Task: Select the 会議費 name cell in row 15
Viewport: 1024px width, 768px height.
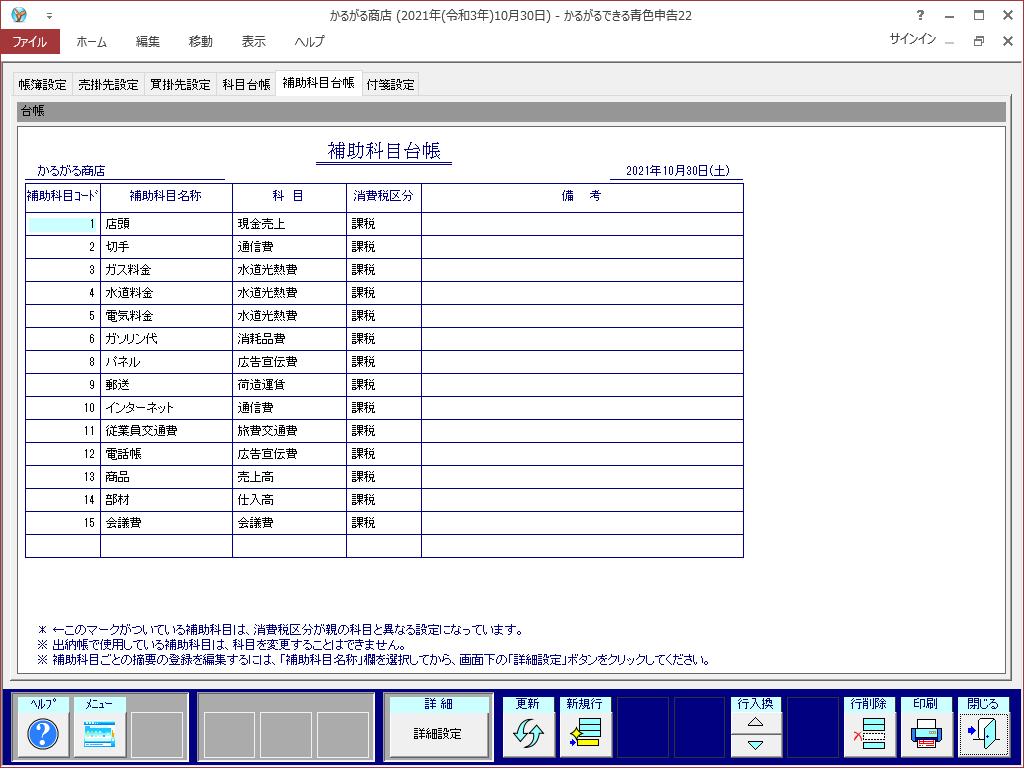Action: pyautogui.click(x=167, y=522)
